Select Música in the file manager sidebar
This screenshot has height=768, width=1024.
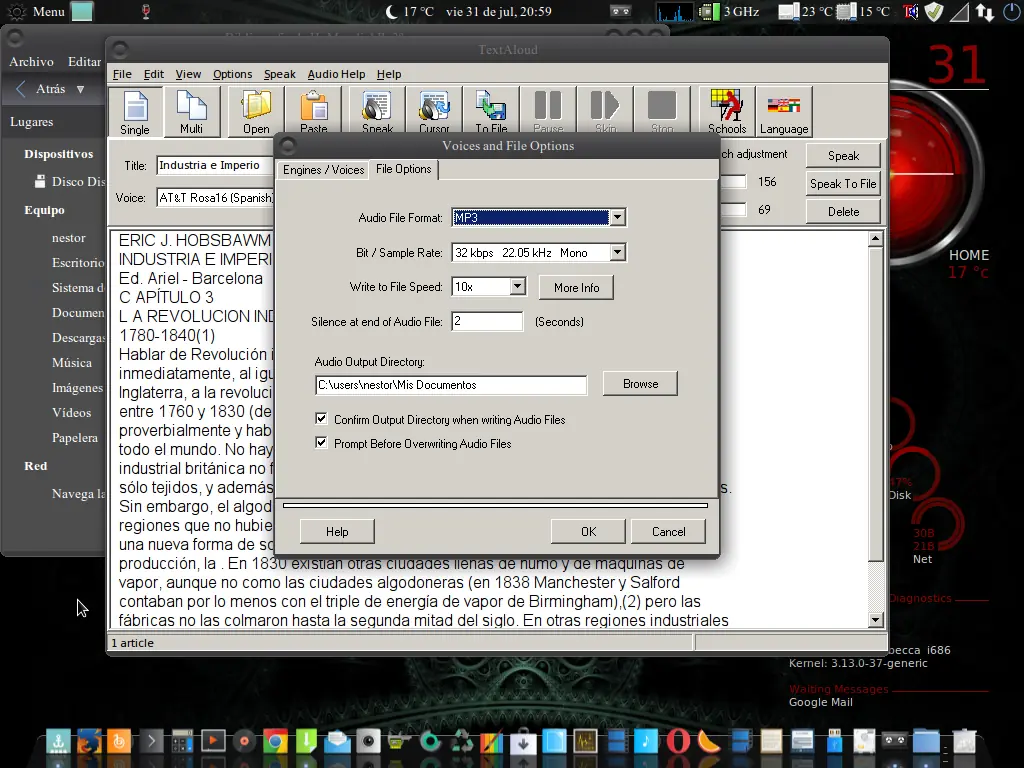click(x=72, y=362)
